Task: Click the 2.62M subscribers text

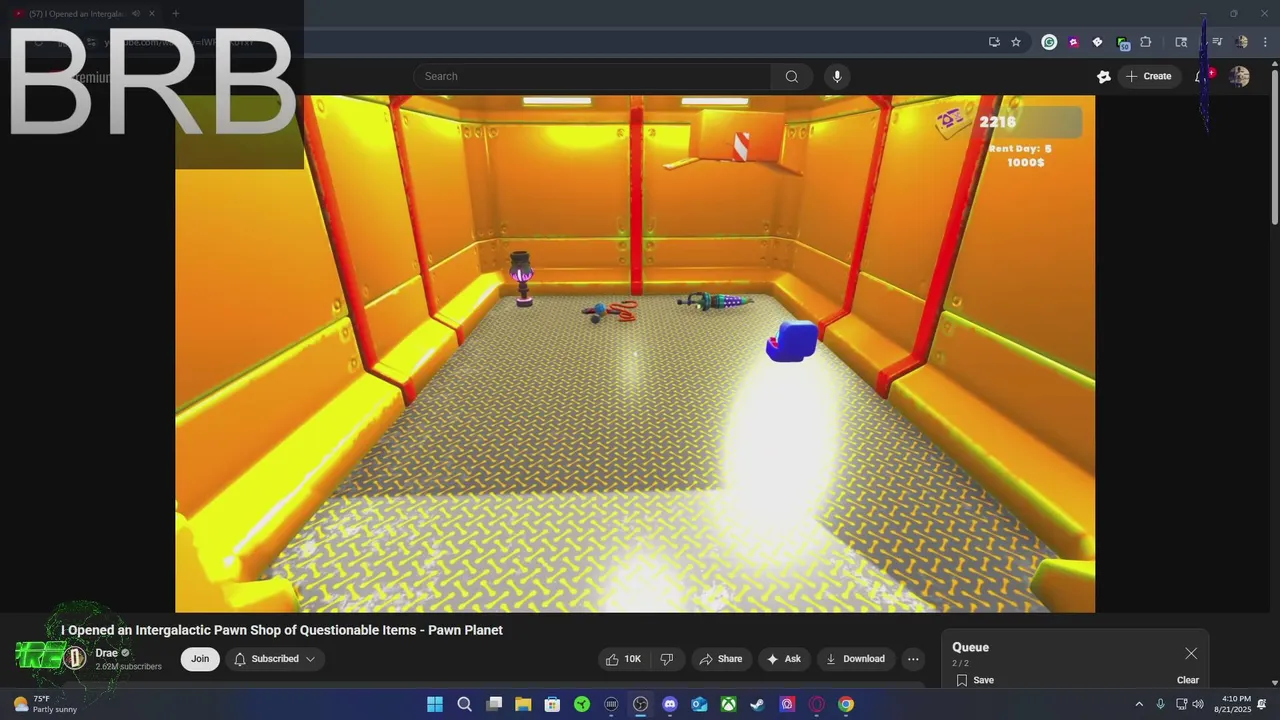Action: [x=128, y=667]
